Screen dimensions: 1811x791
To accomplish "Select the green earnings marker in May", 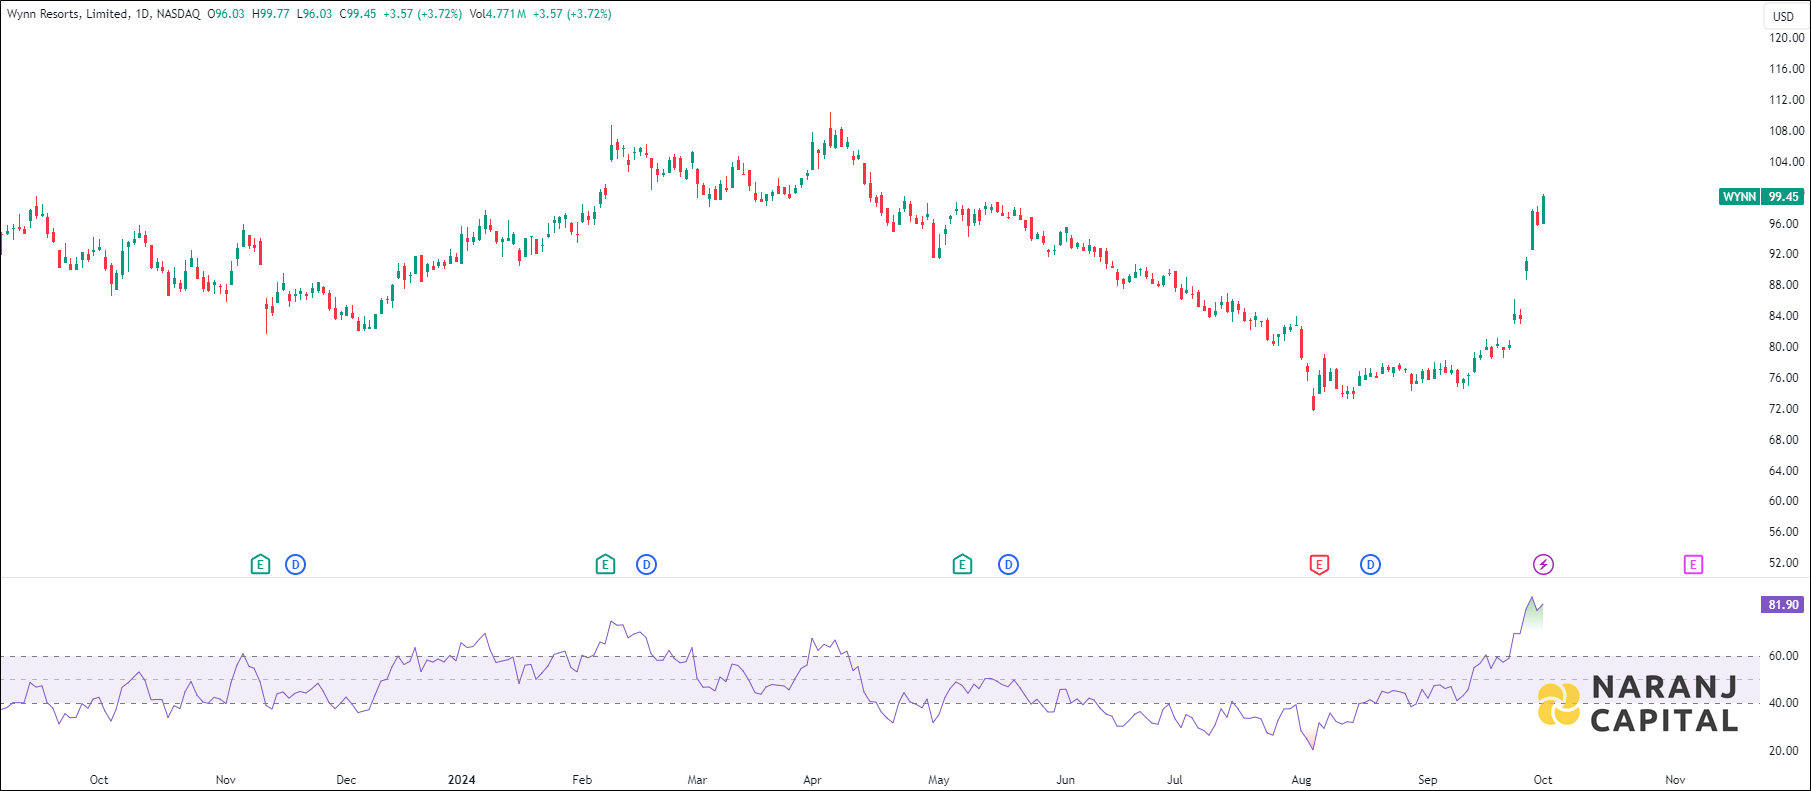I will [962, 565].
